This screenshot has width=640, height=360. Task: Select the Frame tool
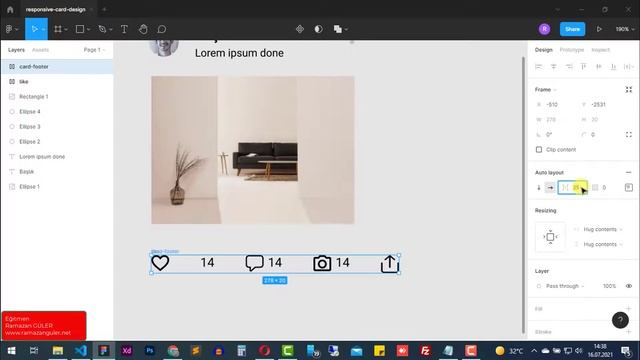point(58,29)
